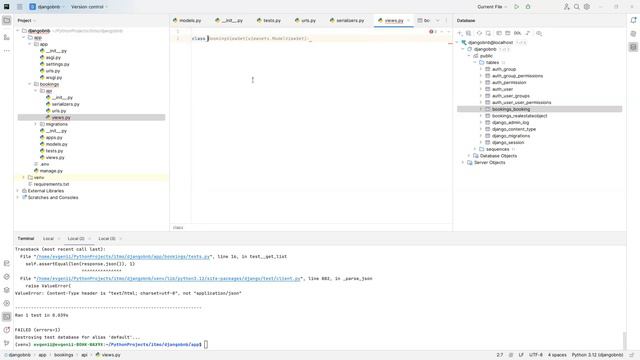Expand the migrations folder
Viewport: 640px width, 360px height.
36,124
